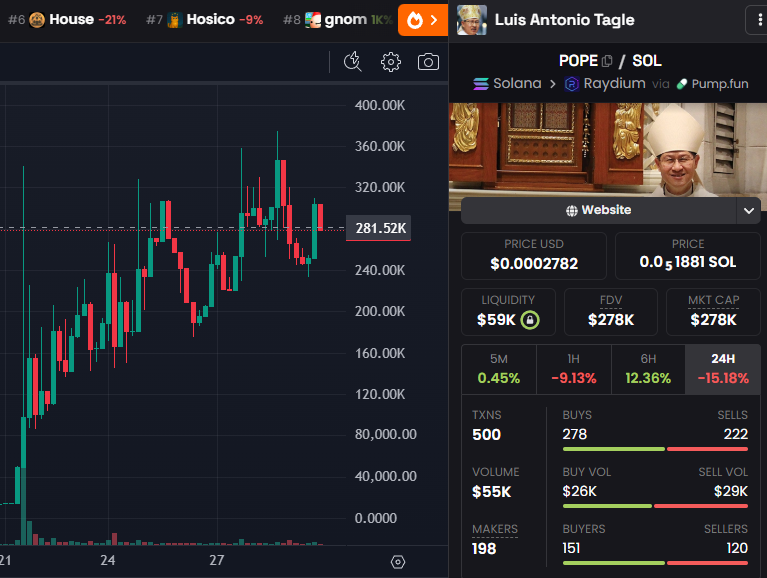Take chart snapshot with camera icon

pyautogui.click(x=428, y=62)
